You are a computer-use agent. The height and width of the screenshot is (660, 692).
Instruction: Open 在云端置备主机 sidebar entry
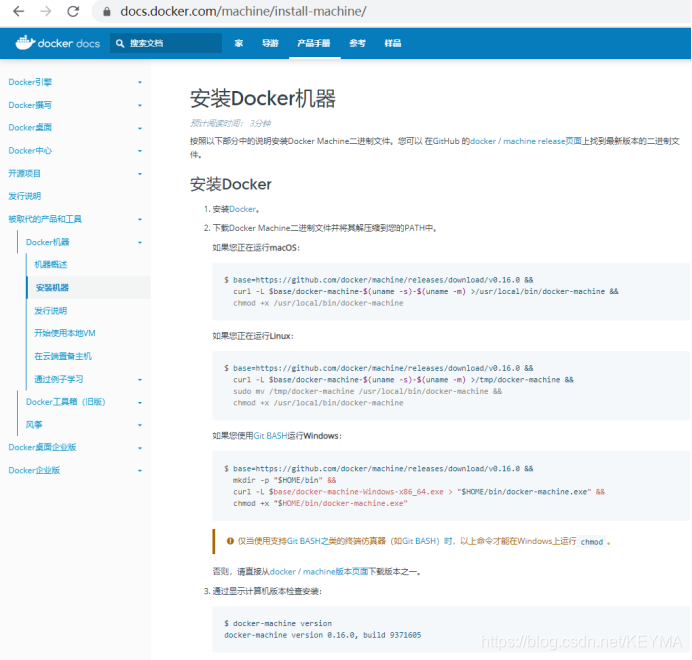pyautogui.click(x=63, y=356)
